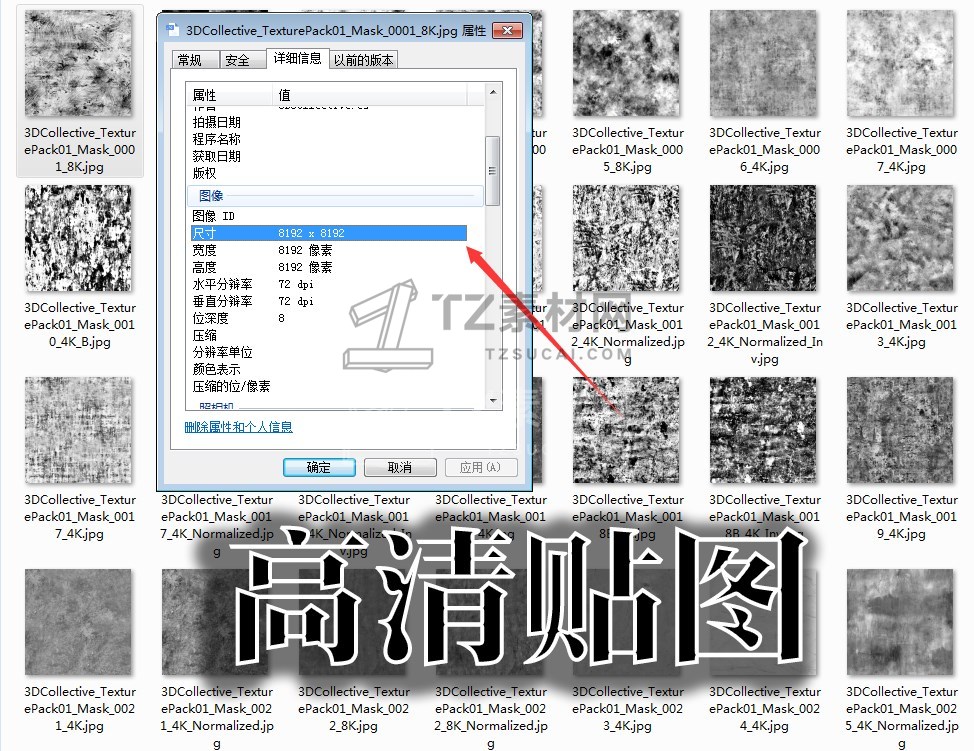Image resolution: width=974 pixels, height=751 pixels.
Task: Select the Mask_0012_4K_Normalized.jpg thumbnail
Action: click(626, 238)
